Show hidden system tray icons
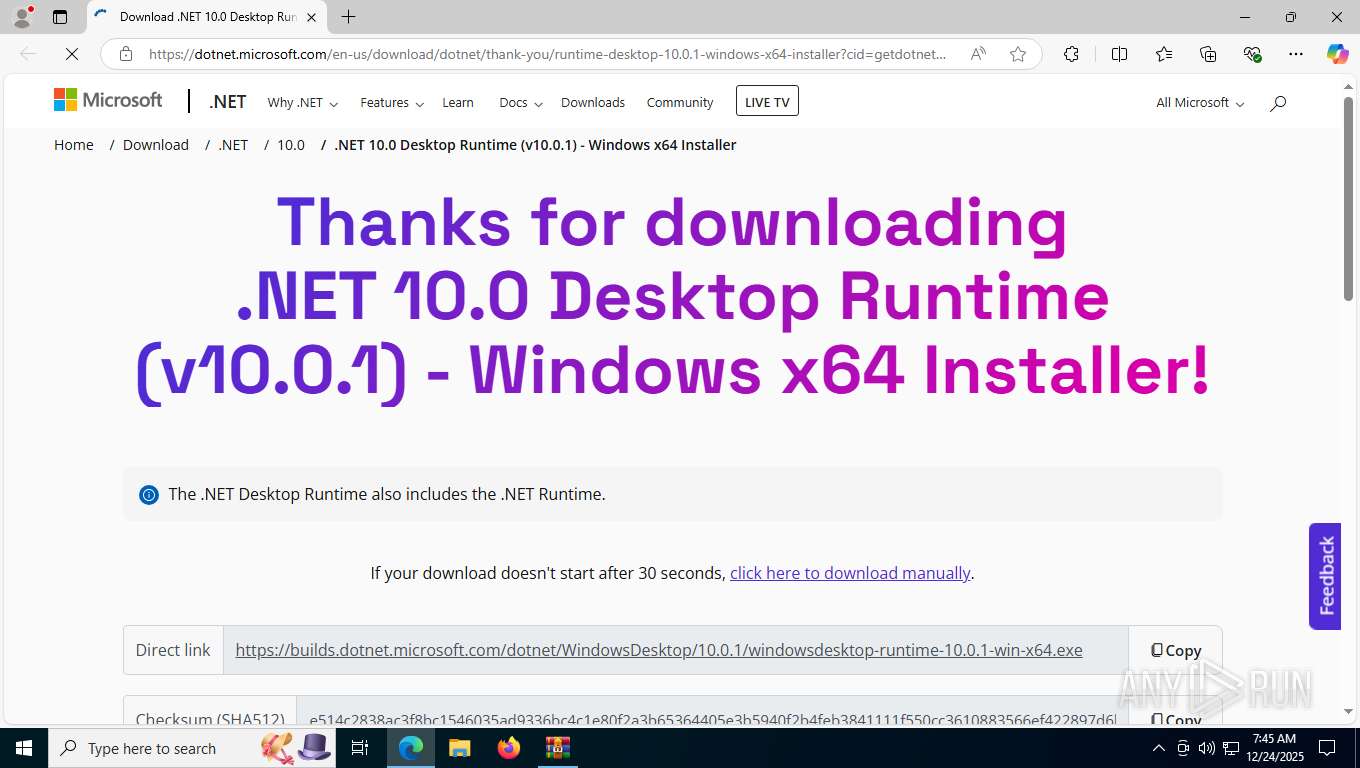This screenshot has height=768, width=1360. pos(1159,748)
